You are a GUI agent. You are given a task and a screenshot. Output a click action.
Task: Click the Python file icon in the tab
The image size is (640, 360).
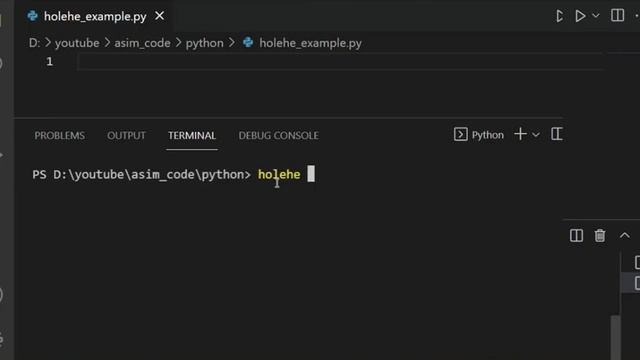(x=32, y=16)
